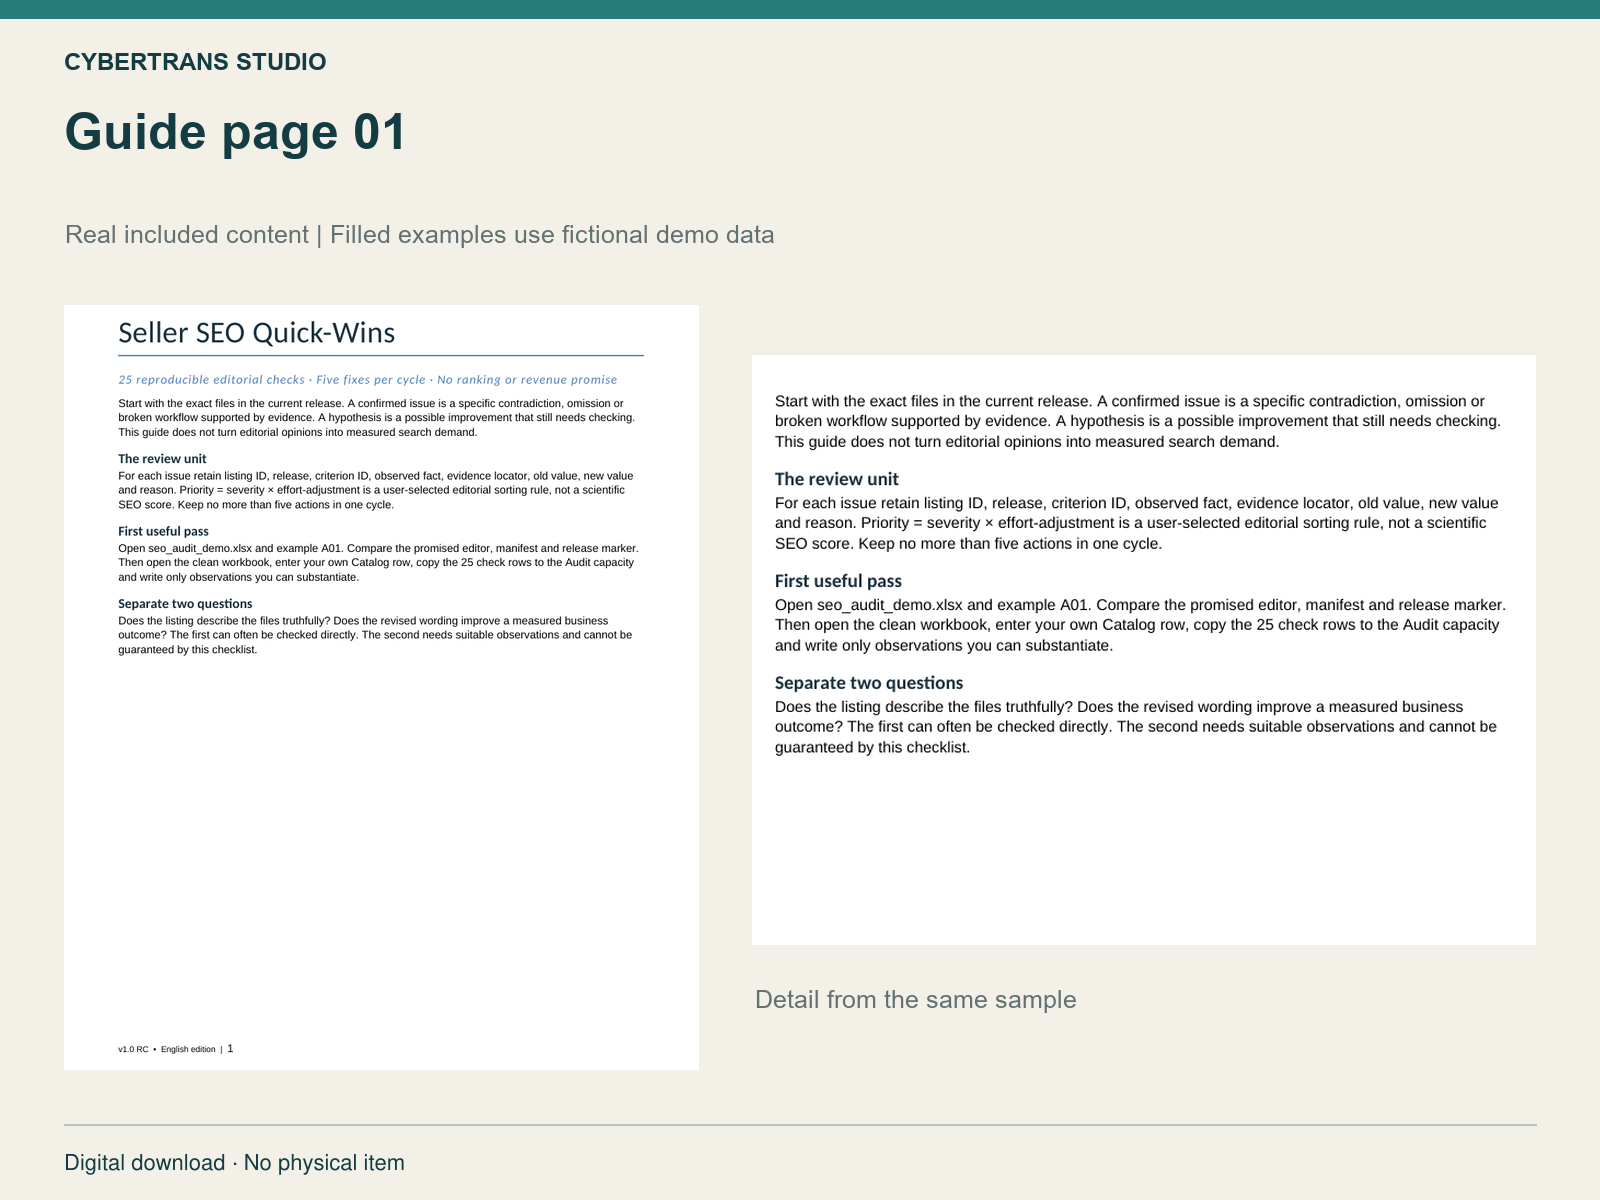
Task: Click 'Separate two questions' heading in left page
Action: [x=185, y=604]
